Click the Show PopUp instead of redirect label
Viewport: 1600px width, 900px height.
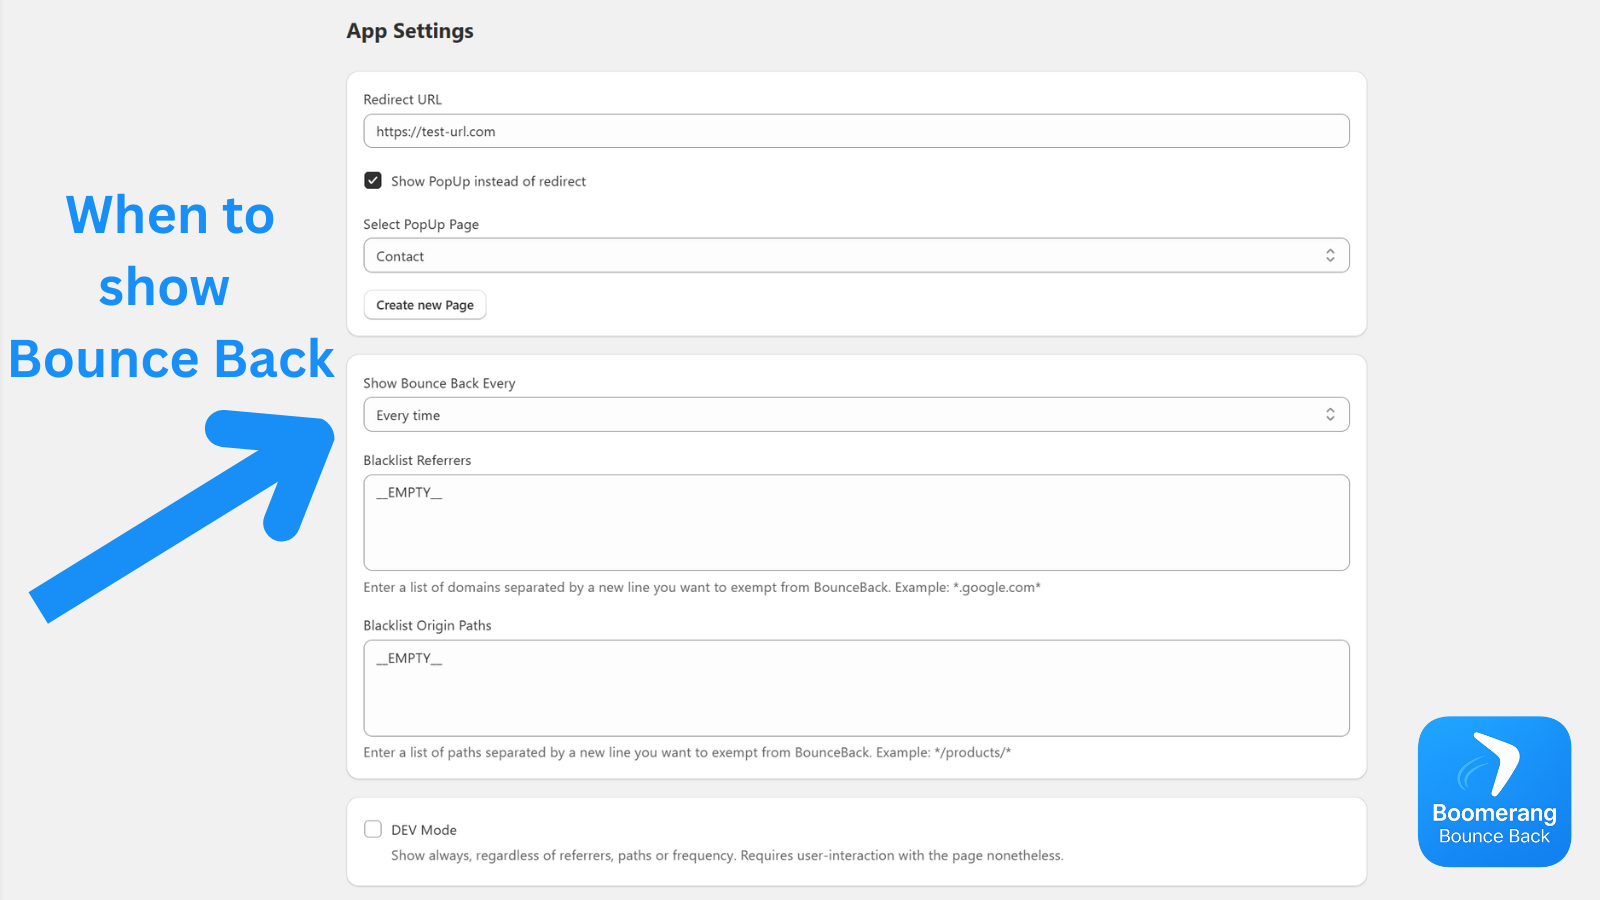tap(488, 181)
